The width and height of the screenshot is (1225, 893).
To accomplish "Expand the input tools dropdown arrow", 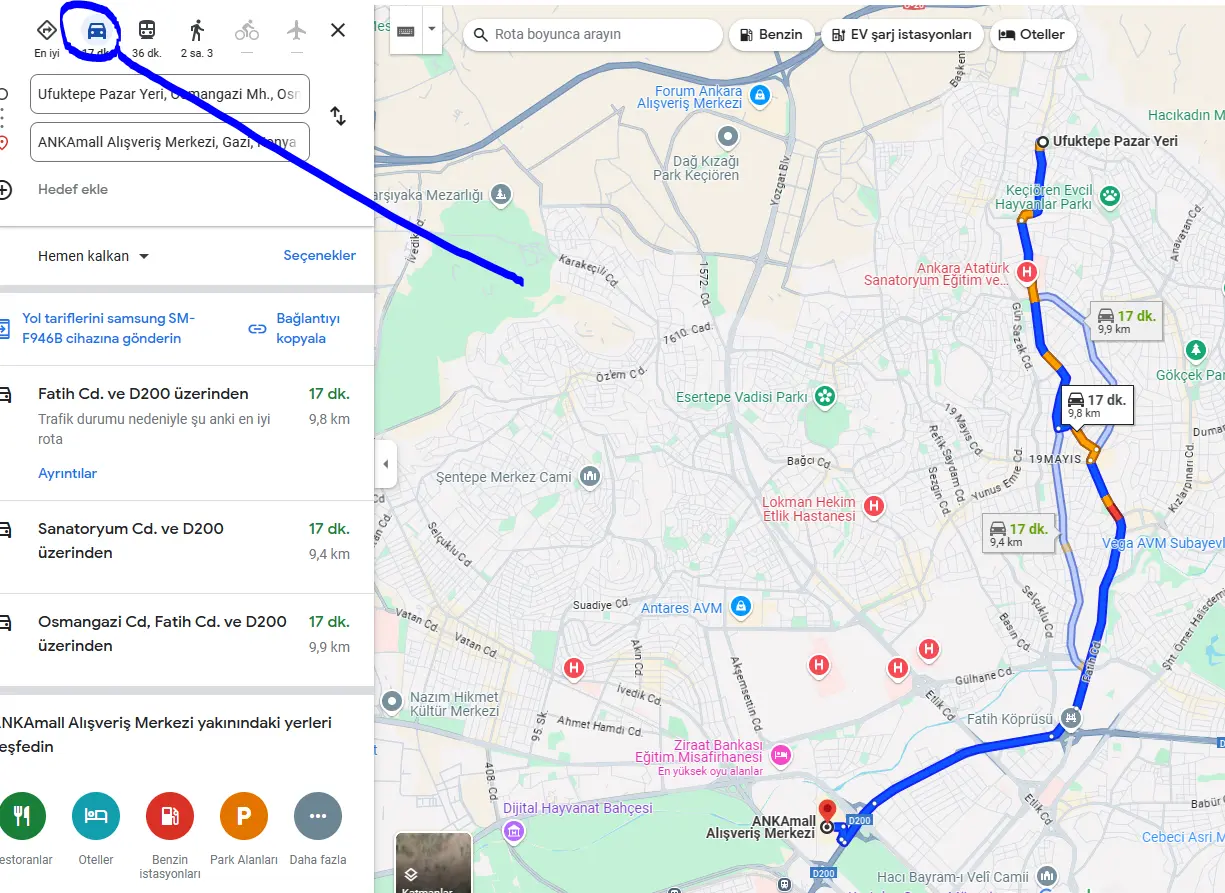I will [432, 29].
